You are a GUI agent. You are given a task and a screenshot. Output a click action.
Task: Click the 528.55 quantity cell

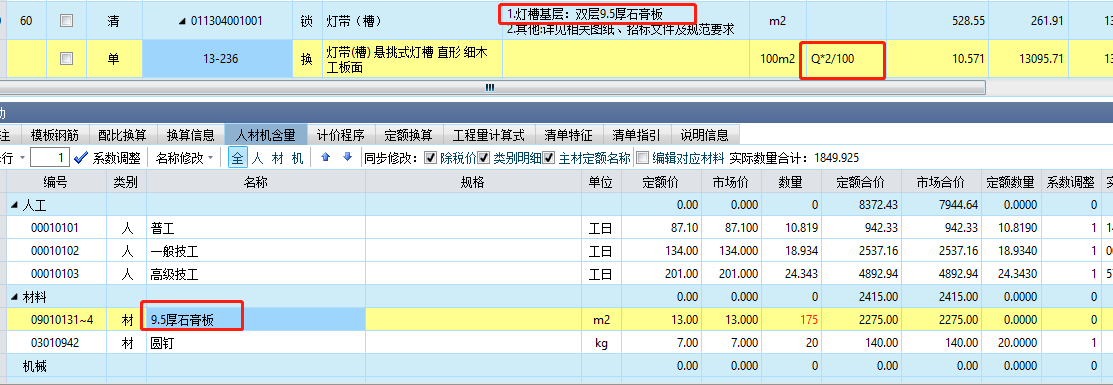[938, 21]
